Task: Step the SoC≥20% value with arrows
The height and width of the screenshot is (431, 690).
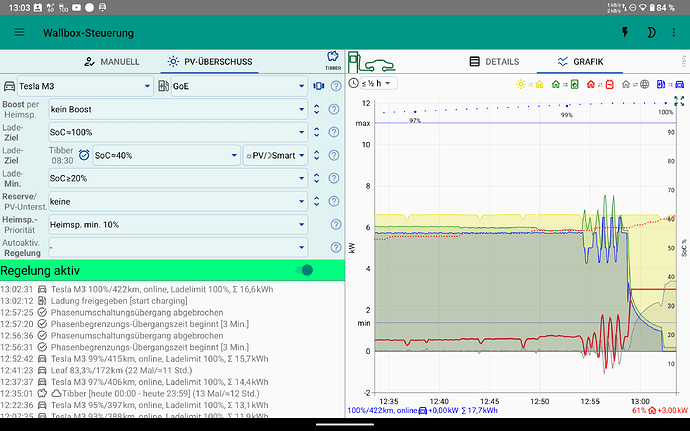Action: (x=316, y=178)
